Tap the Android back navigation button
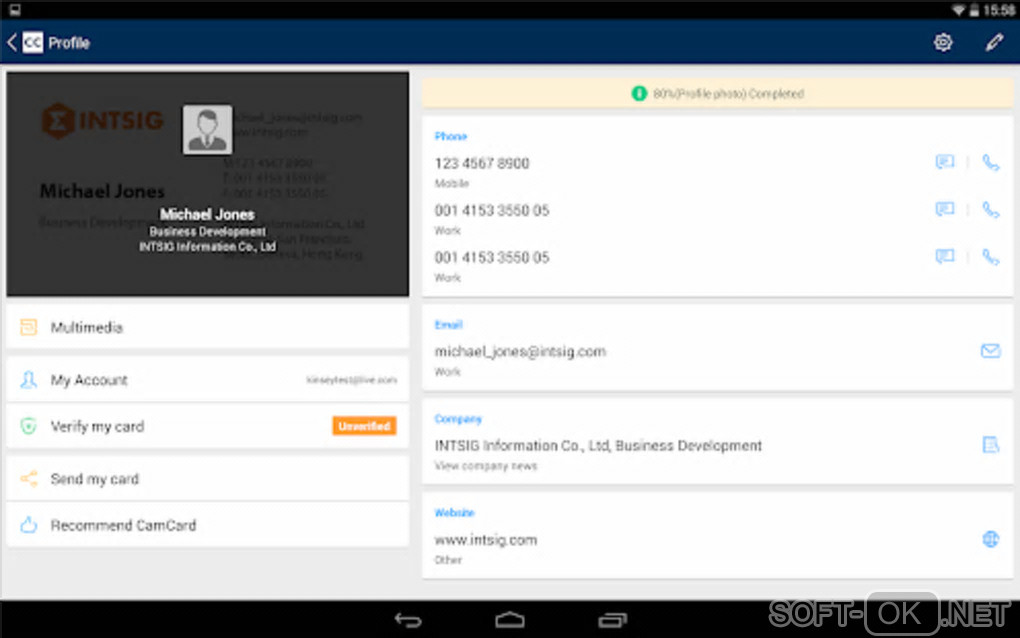The image size is (1020, 638). (408, 620)
